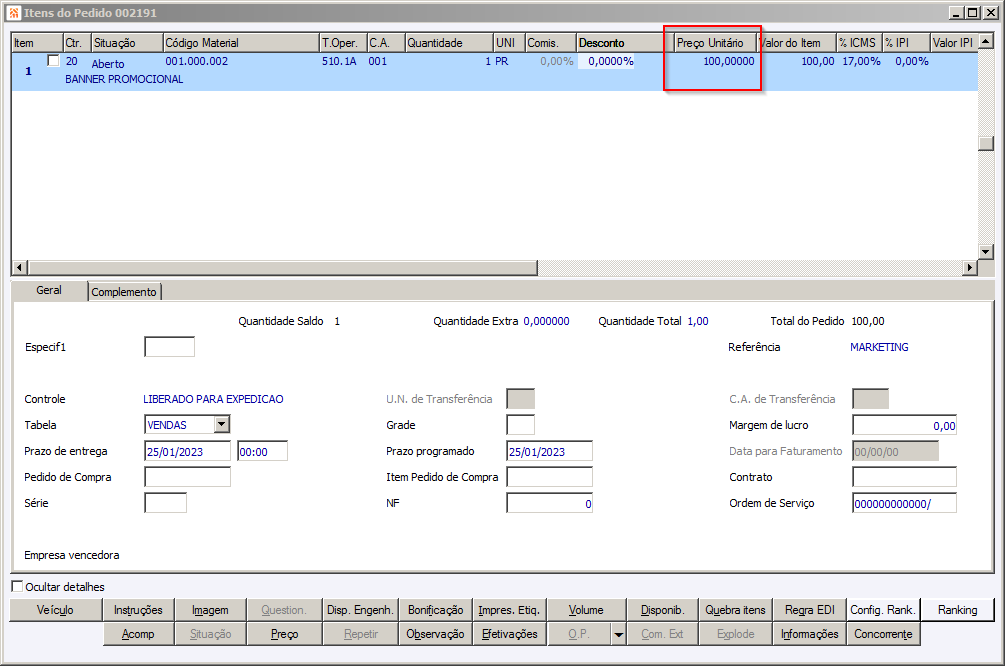The width and height of the screenshot is (1005, 666).
Task: Click the Pedido de Compra input field
Action: coord(188,477)
